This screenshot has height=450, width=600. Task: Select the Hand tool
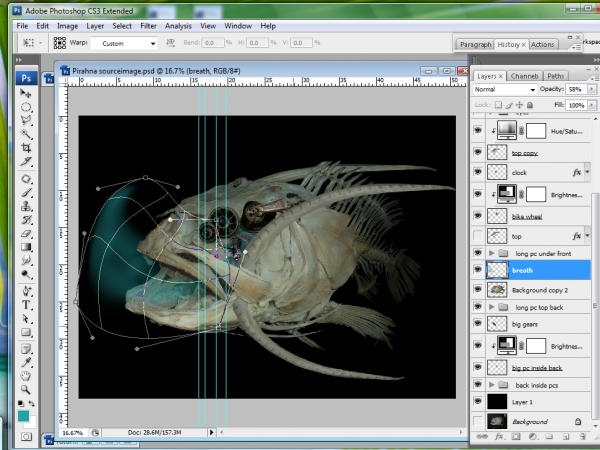pyautogui.click(x=26, y=376)
